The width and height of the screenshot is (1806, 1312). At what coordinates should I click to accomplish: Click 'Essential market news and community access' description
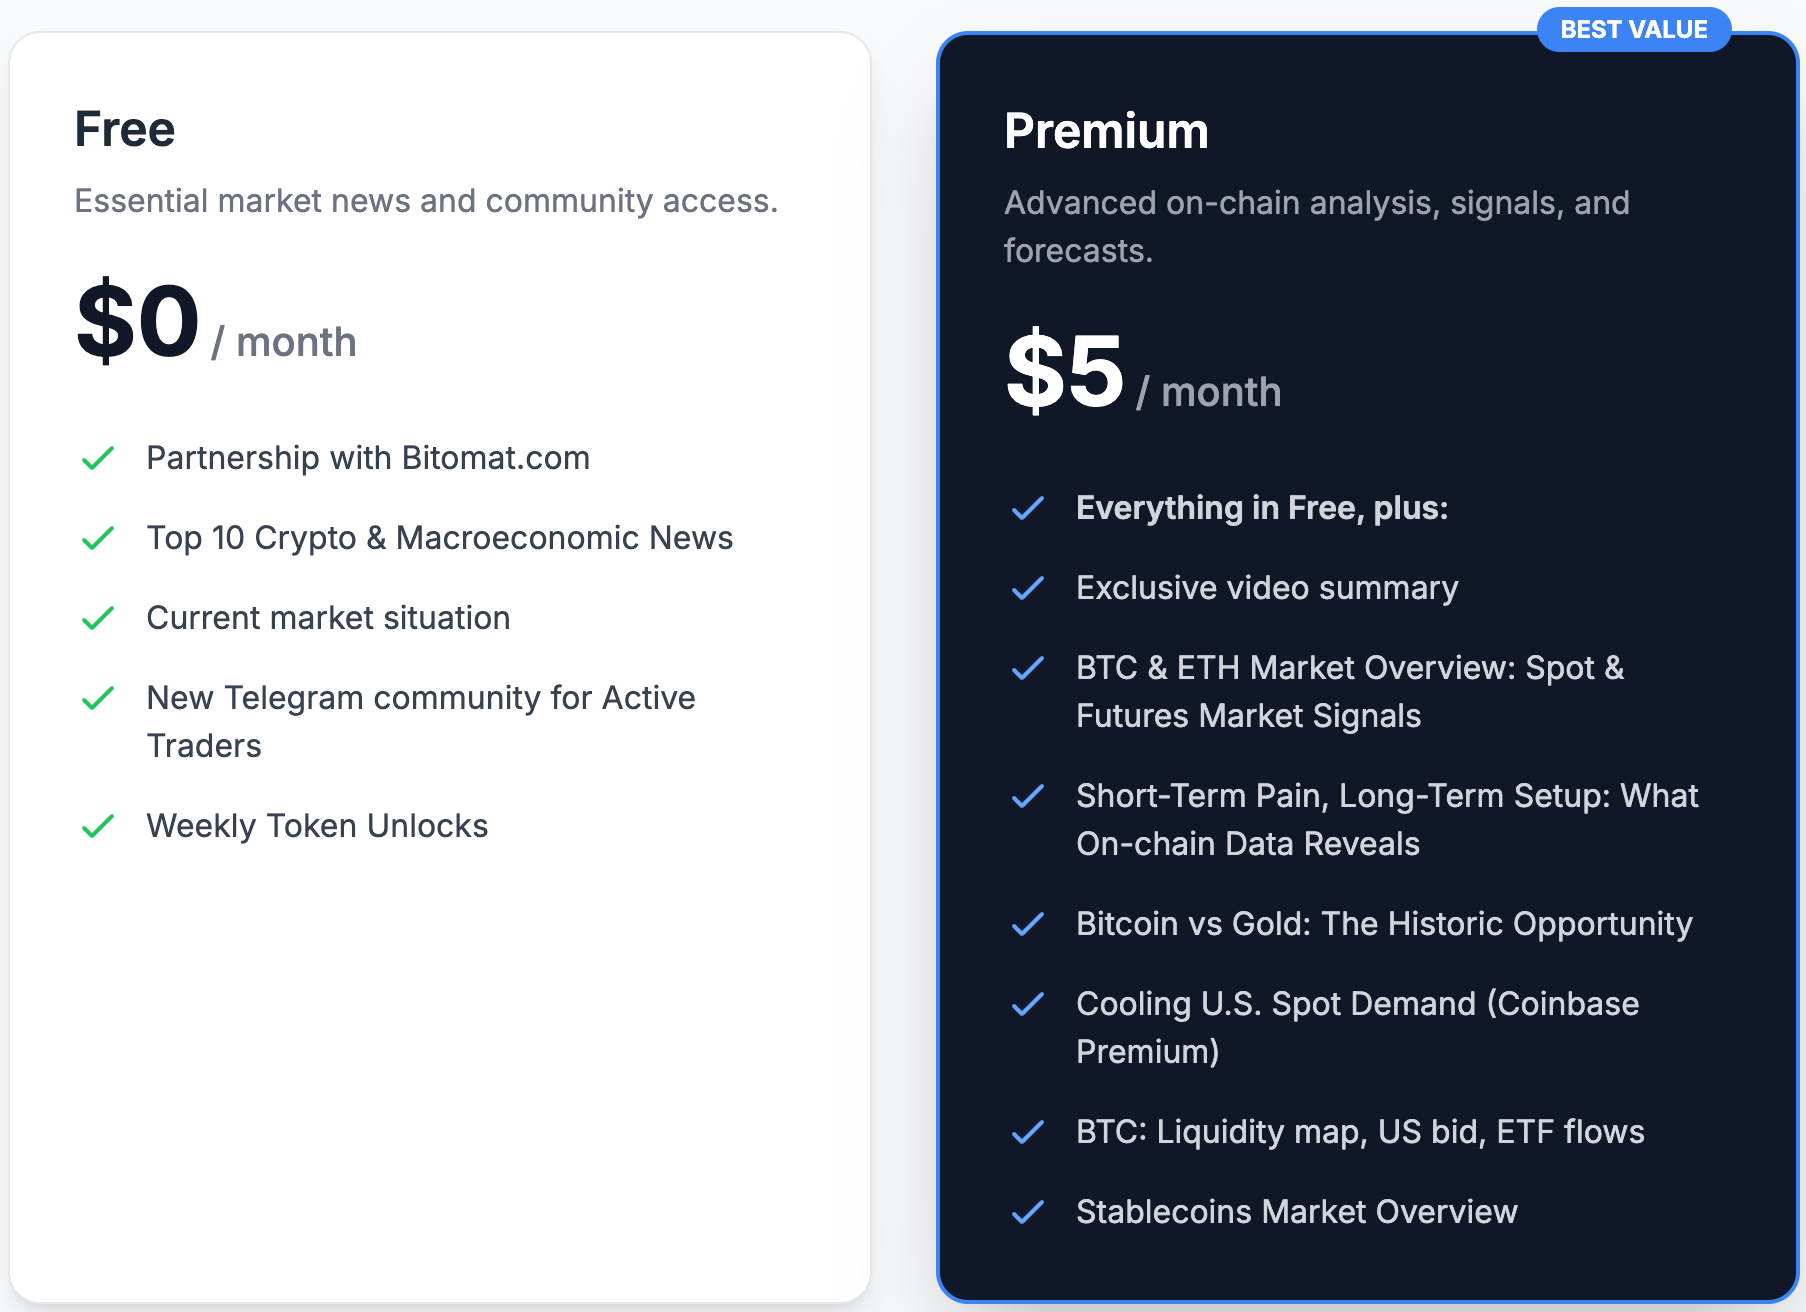point(426,201)
